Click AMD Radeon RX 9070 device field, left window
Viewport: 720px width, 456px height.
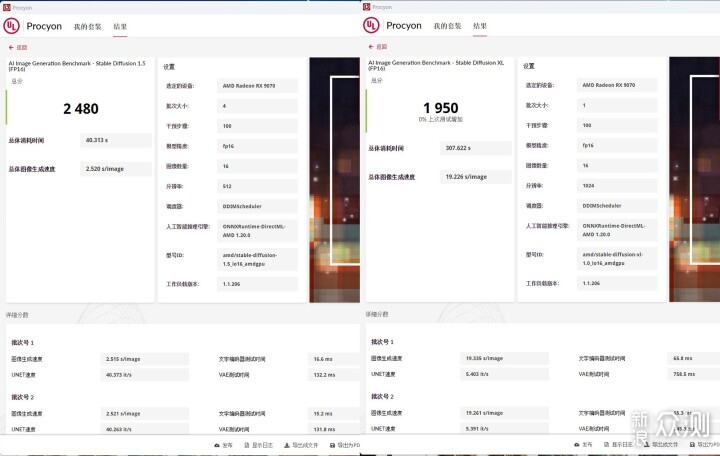(257, 86)
